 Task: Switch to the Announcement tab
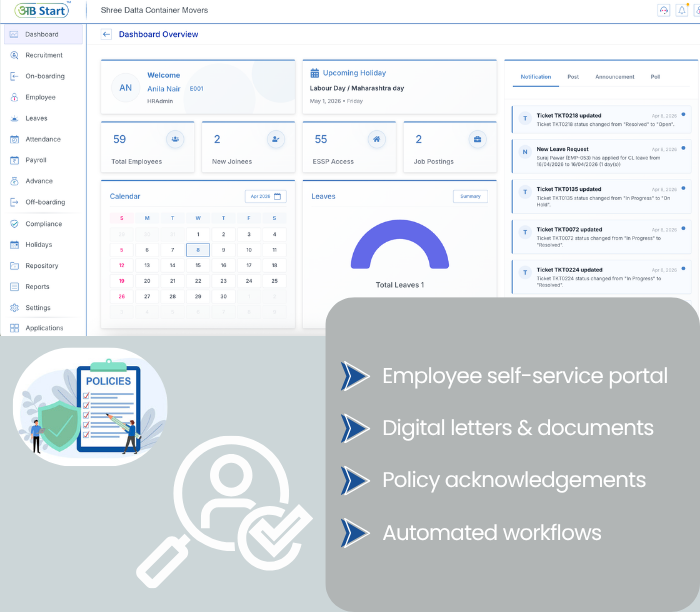614,76
